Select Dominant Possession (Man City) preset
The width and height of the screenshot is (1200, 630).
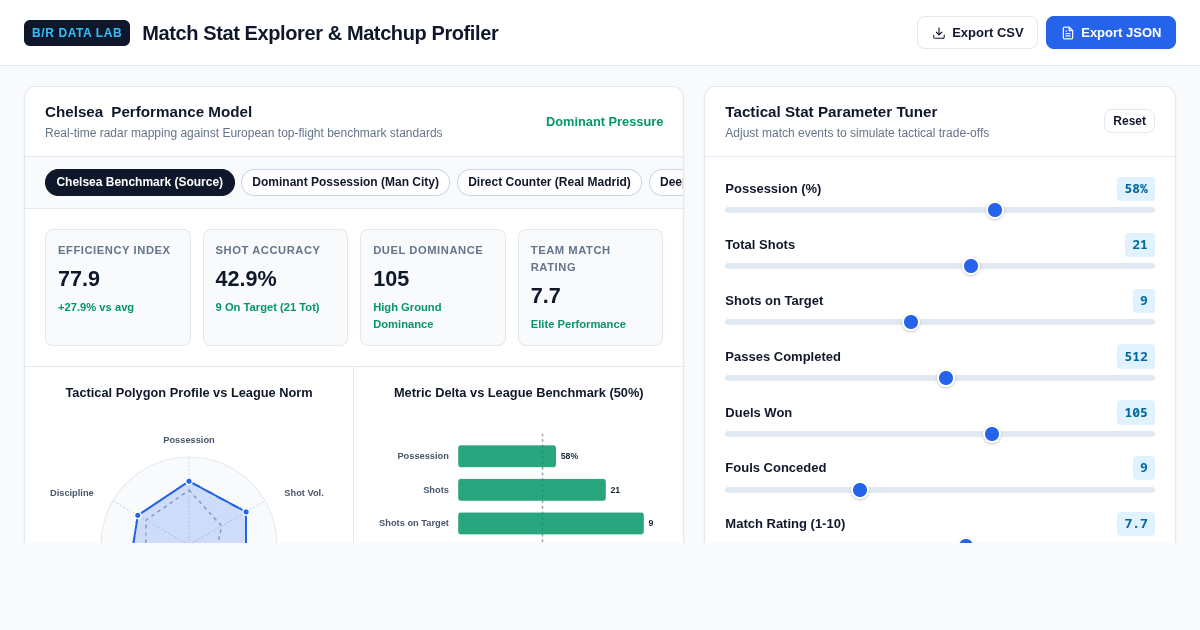pyautogui.click(x=345, y=182)
